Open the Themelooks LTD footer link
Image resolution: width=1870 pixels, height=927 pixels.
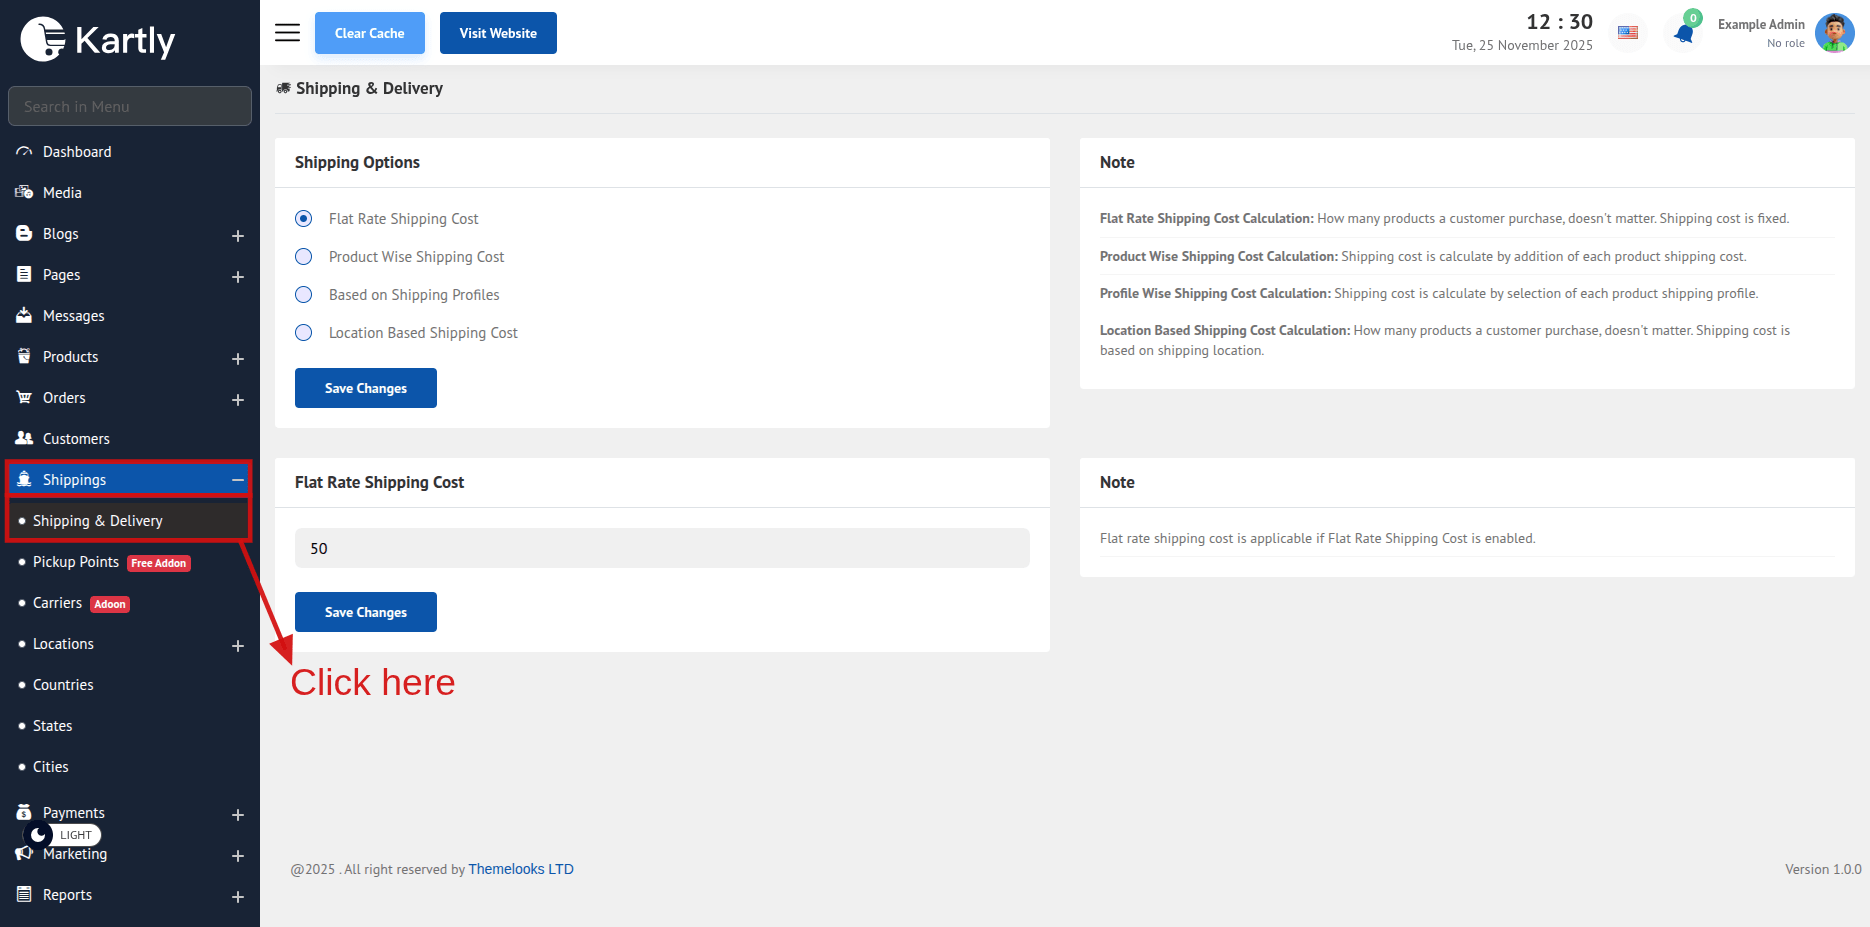point(520,869)
